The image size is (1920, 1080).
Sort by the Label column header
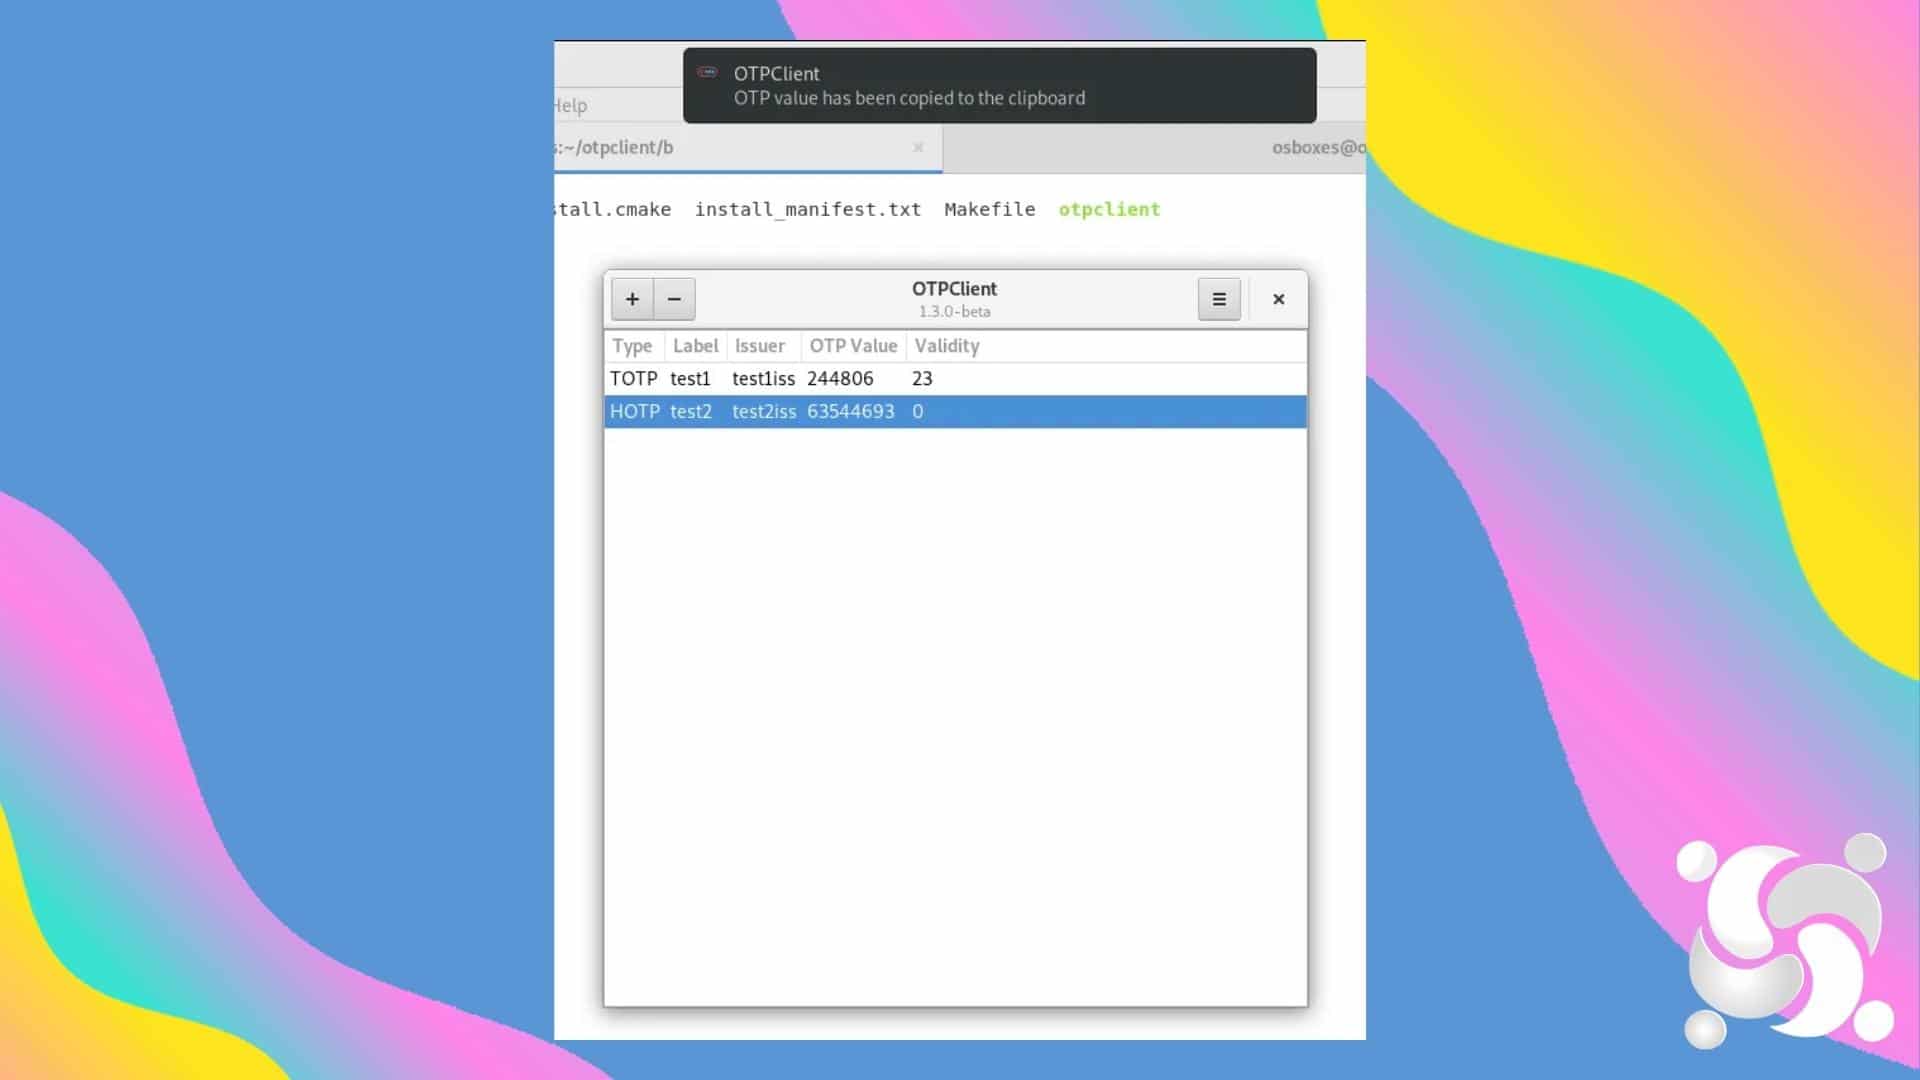click(695, 346)
